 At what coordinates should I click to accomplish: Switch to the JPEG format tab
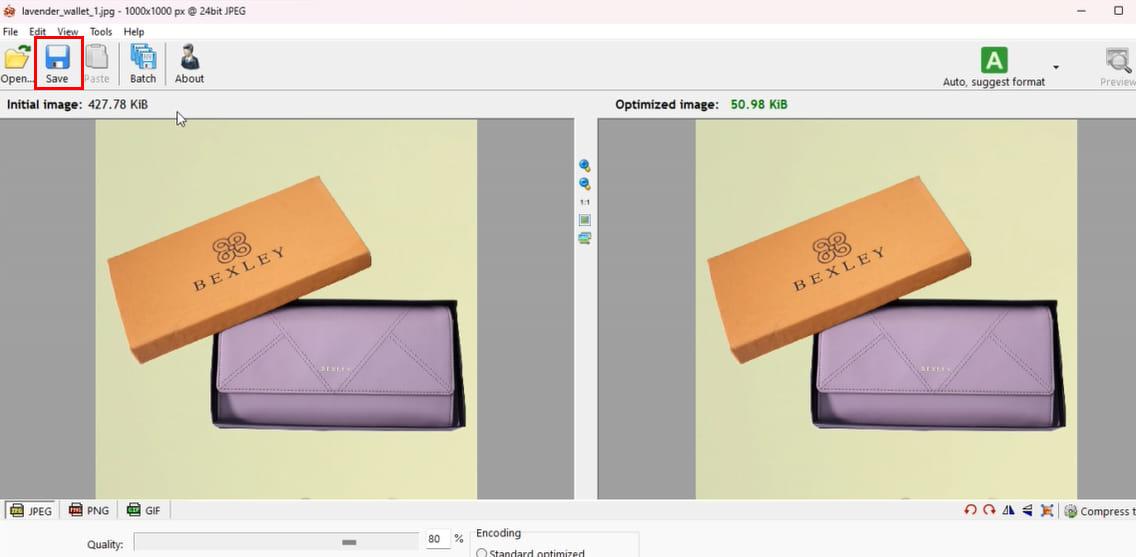click(30, 511)
